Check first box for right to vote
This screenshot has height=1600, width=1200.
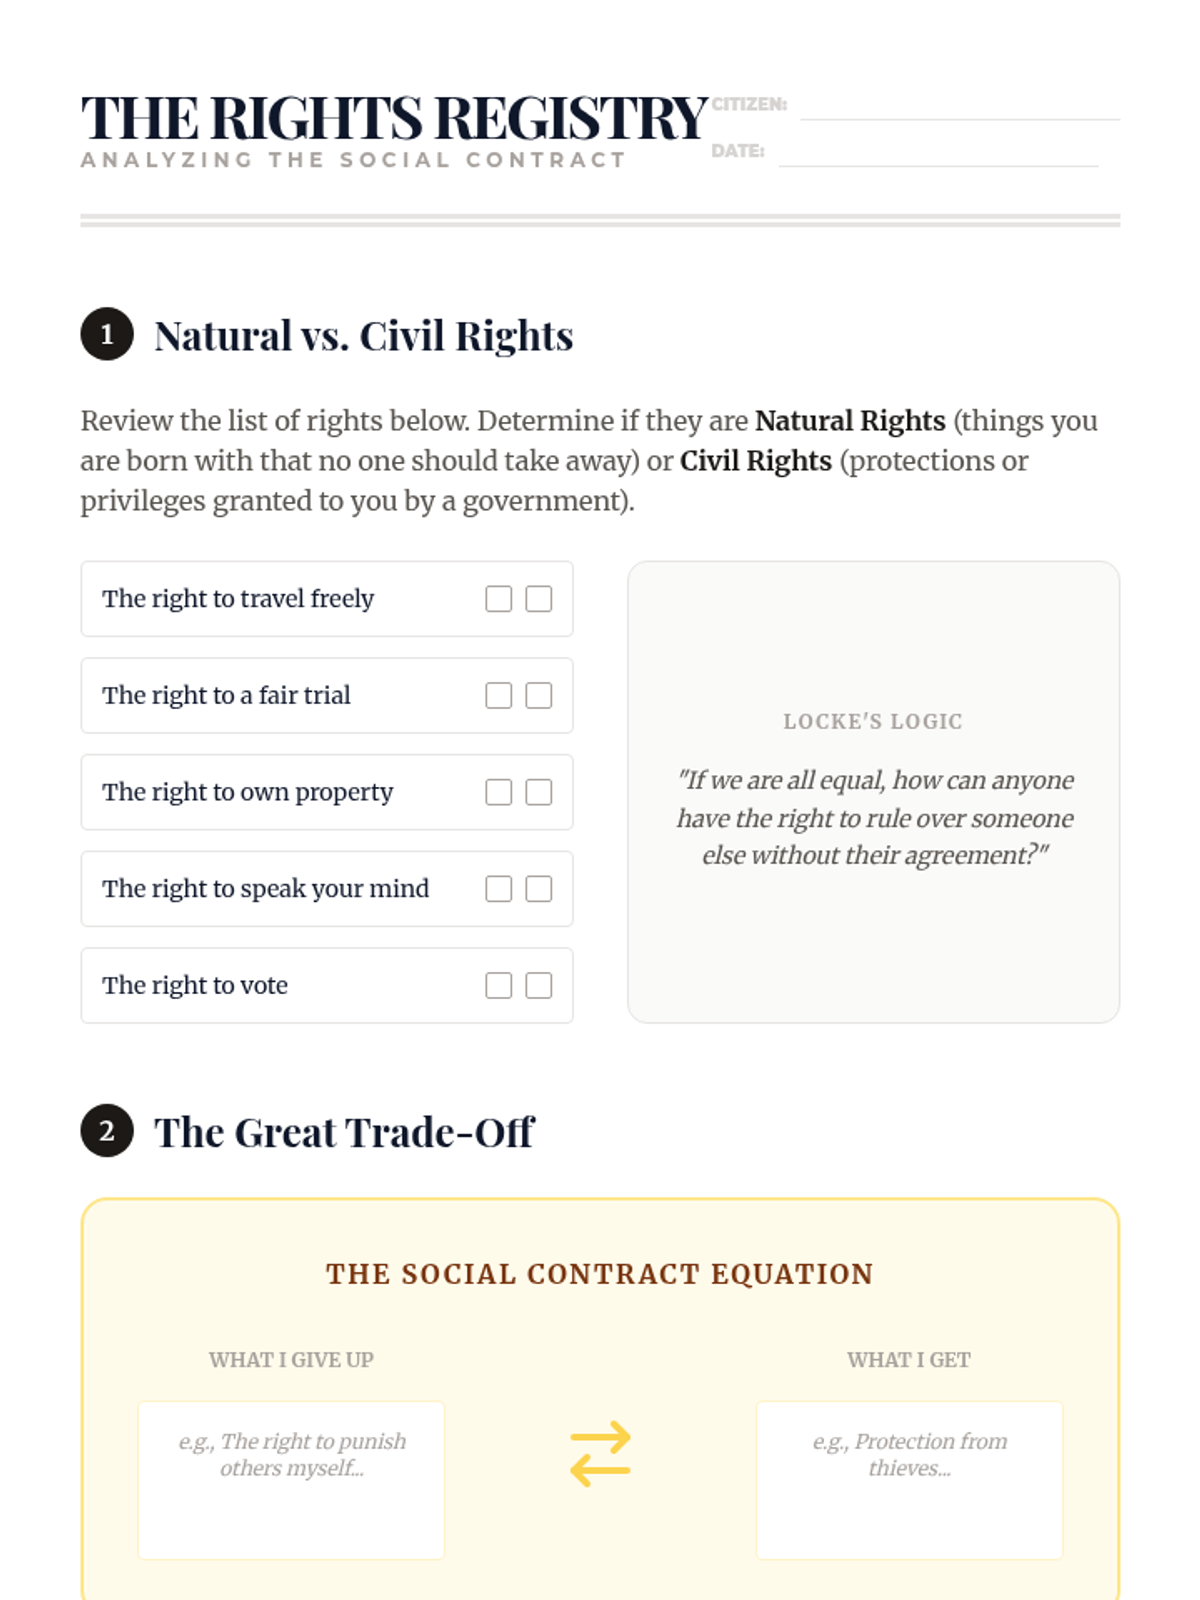(498, 986)
